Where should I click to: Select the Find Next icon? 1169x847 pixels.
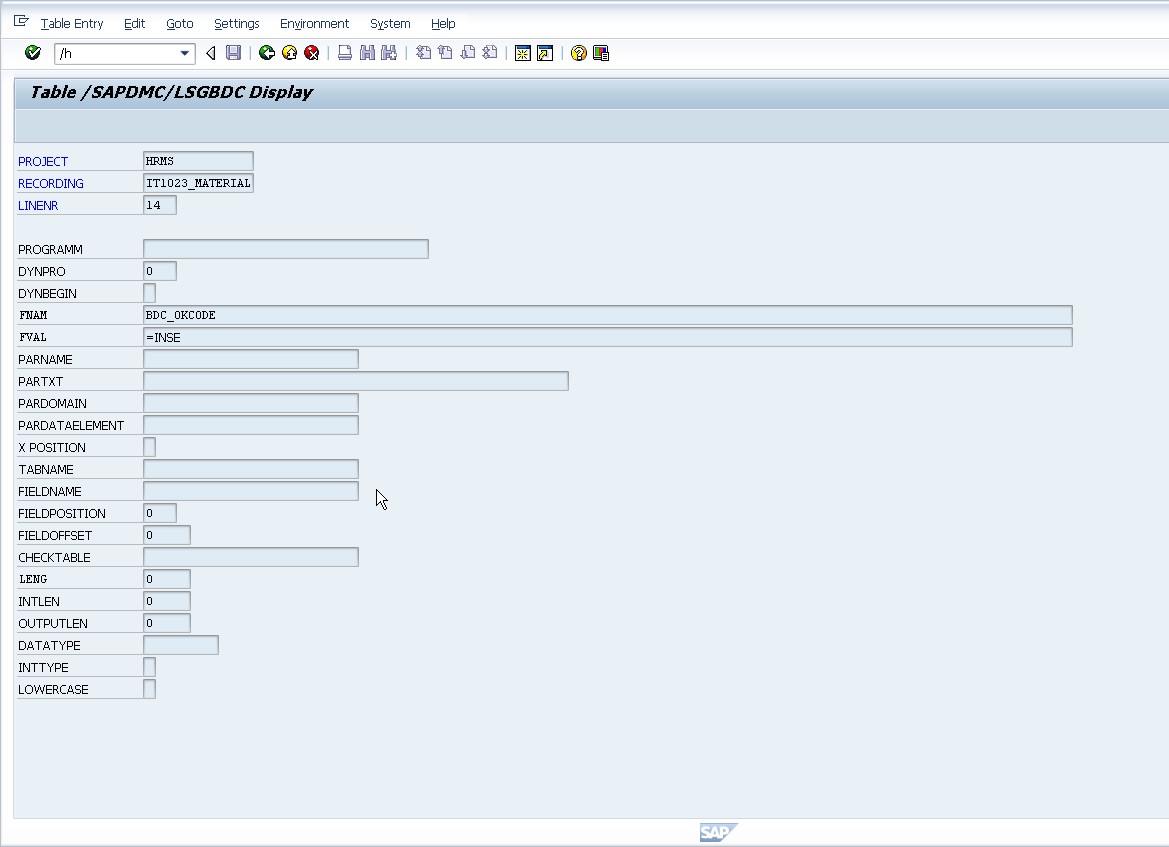pyautogui.click(x=388, y=53)
